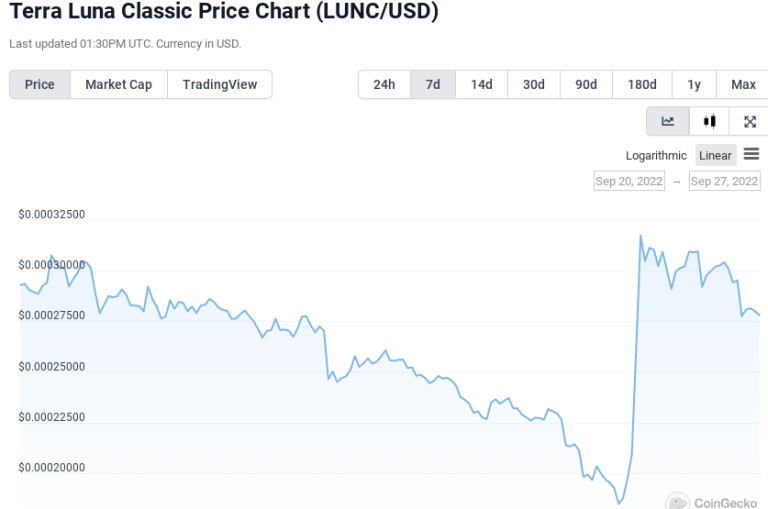Choose the 30d time range
This screenshot has width=768, height=509.
534,85
